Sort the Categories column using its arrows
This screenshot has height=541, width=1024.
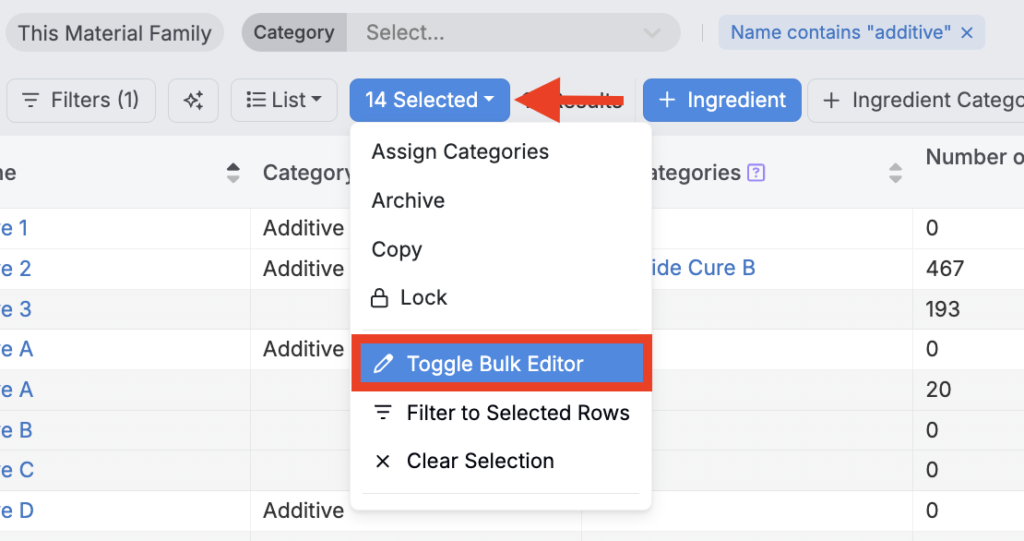(x=895, y=173)
